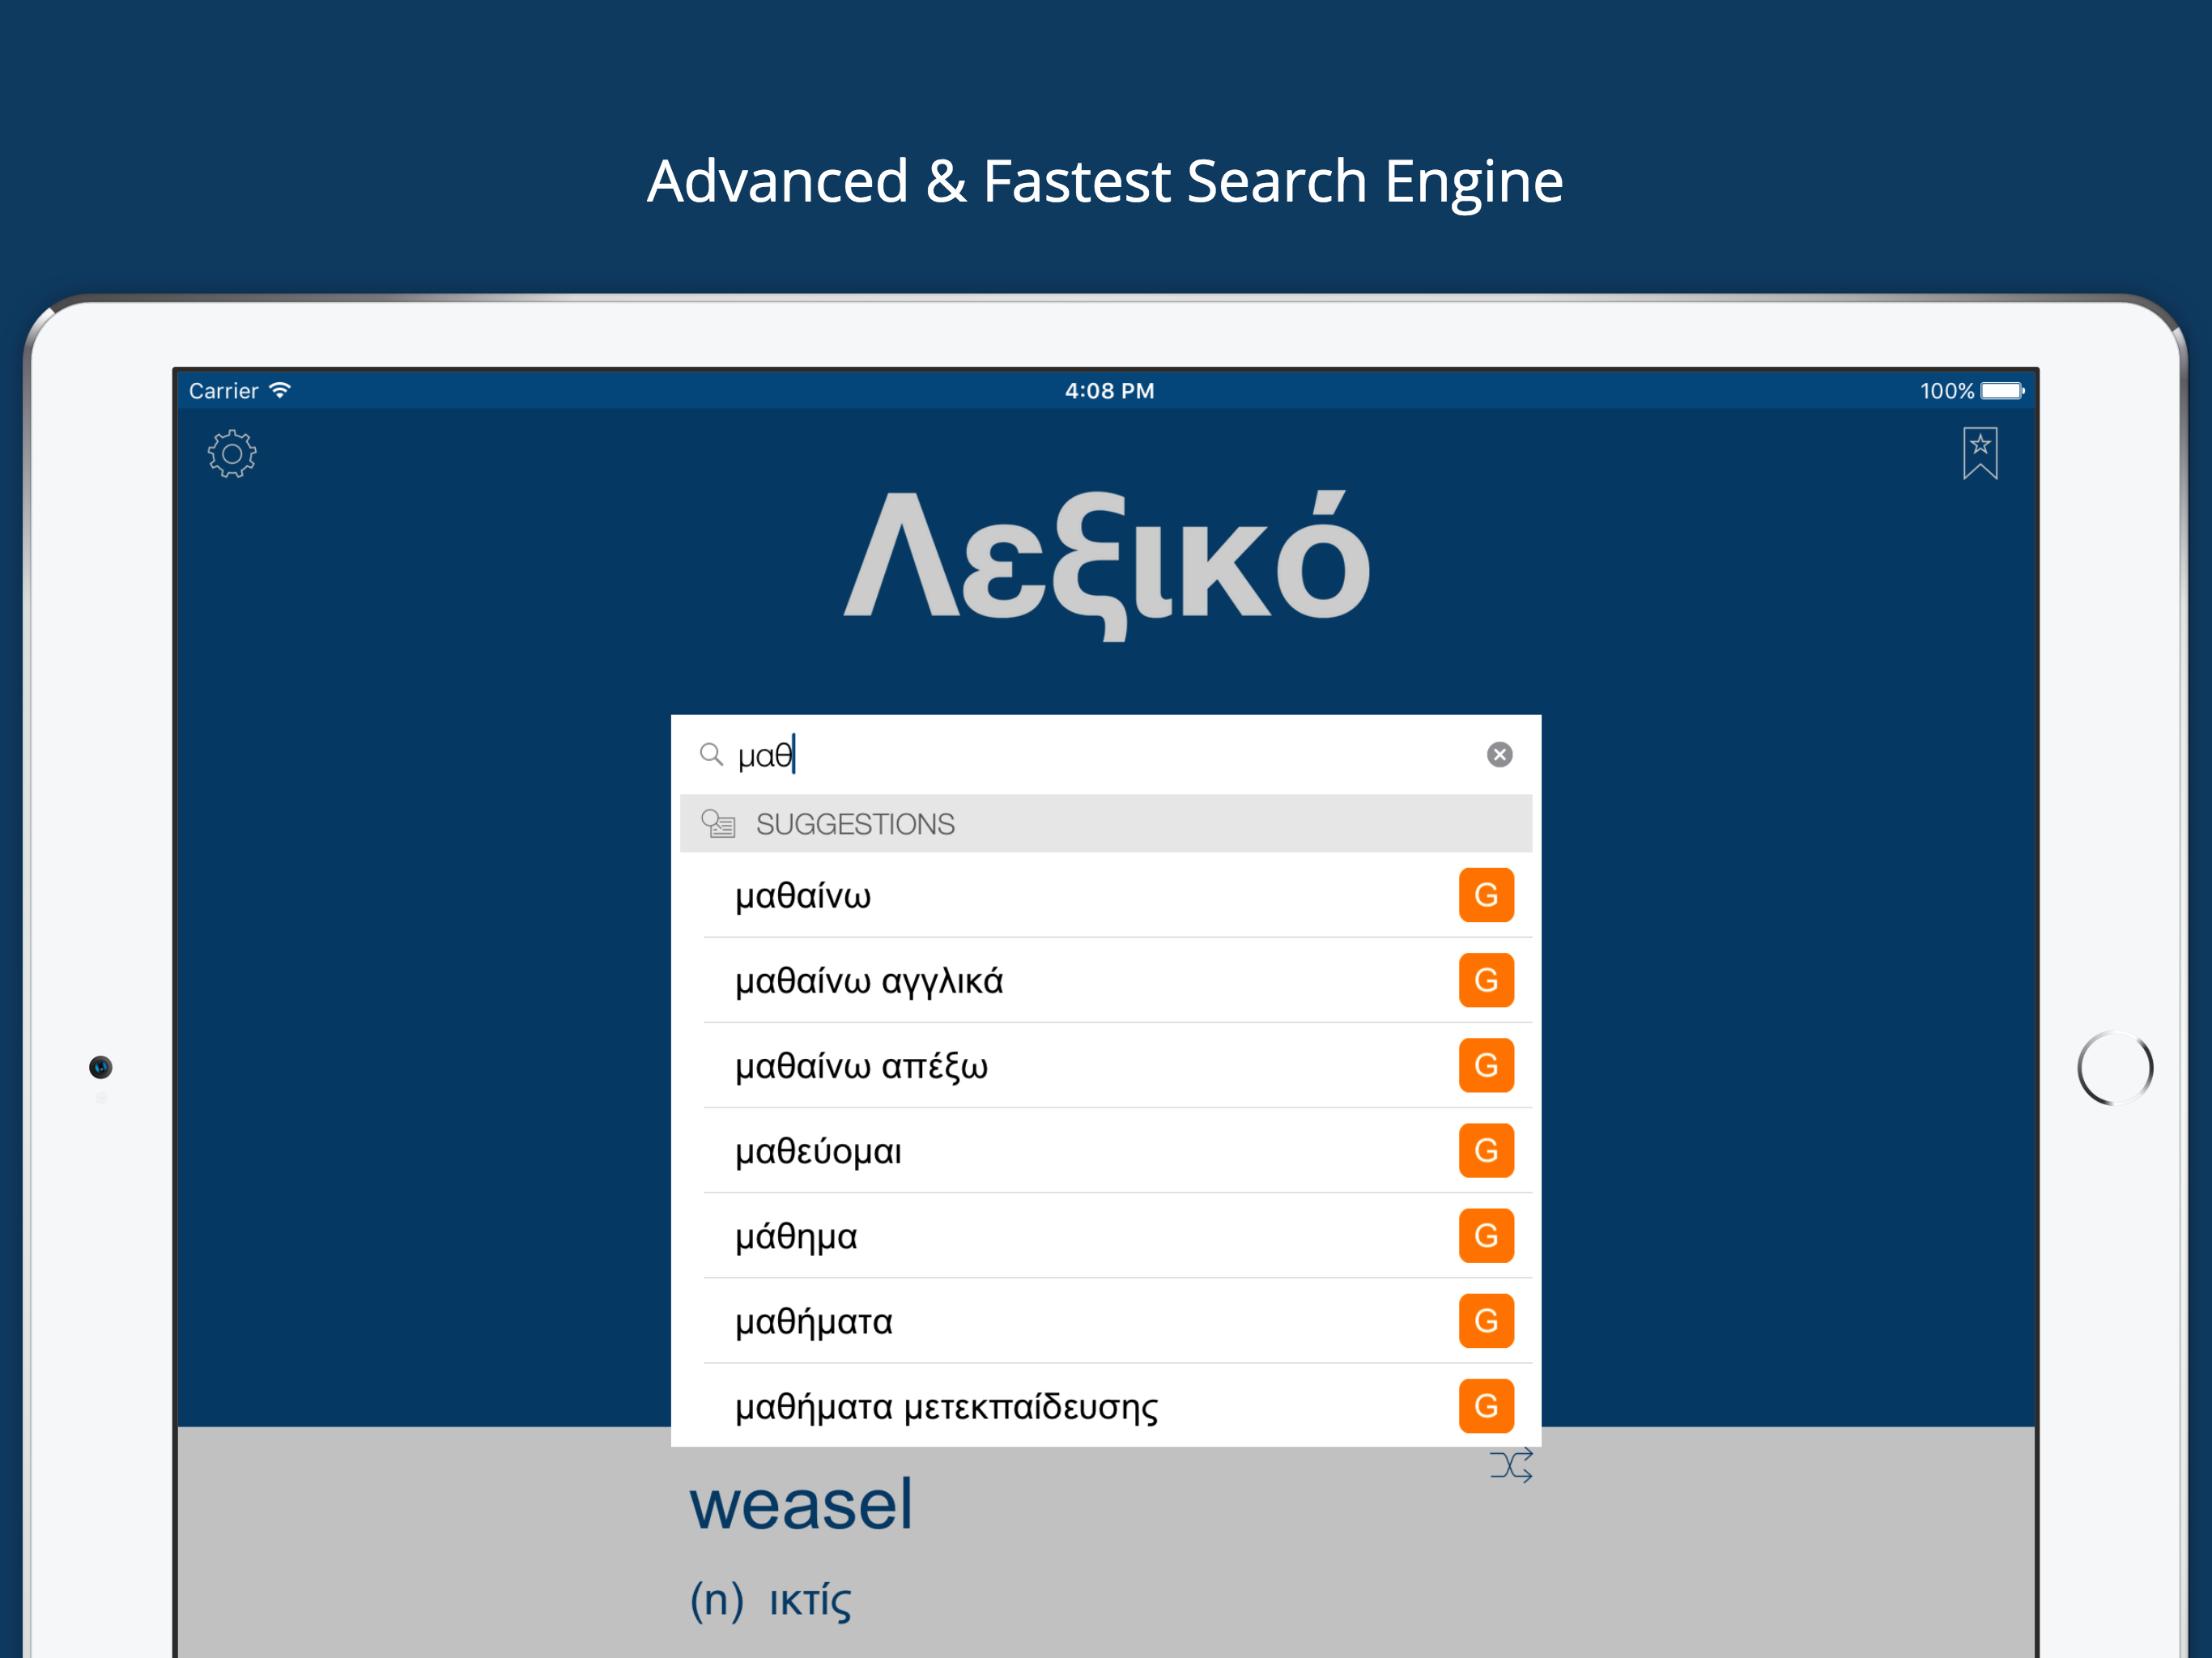Open settings via the gear icon
The image size is (2212, 1658).
232,454
